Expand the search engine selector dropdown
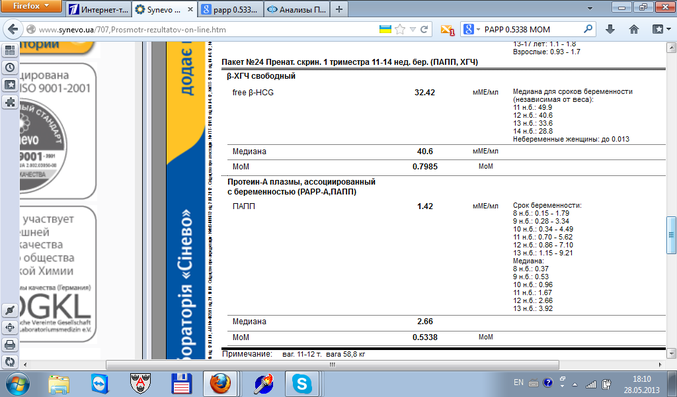677x397 pixels. pyautogui.click(x=471, y=29)
